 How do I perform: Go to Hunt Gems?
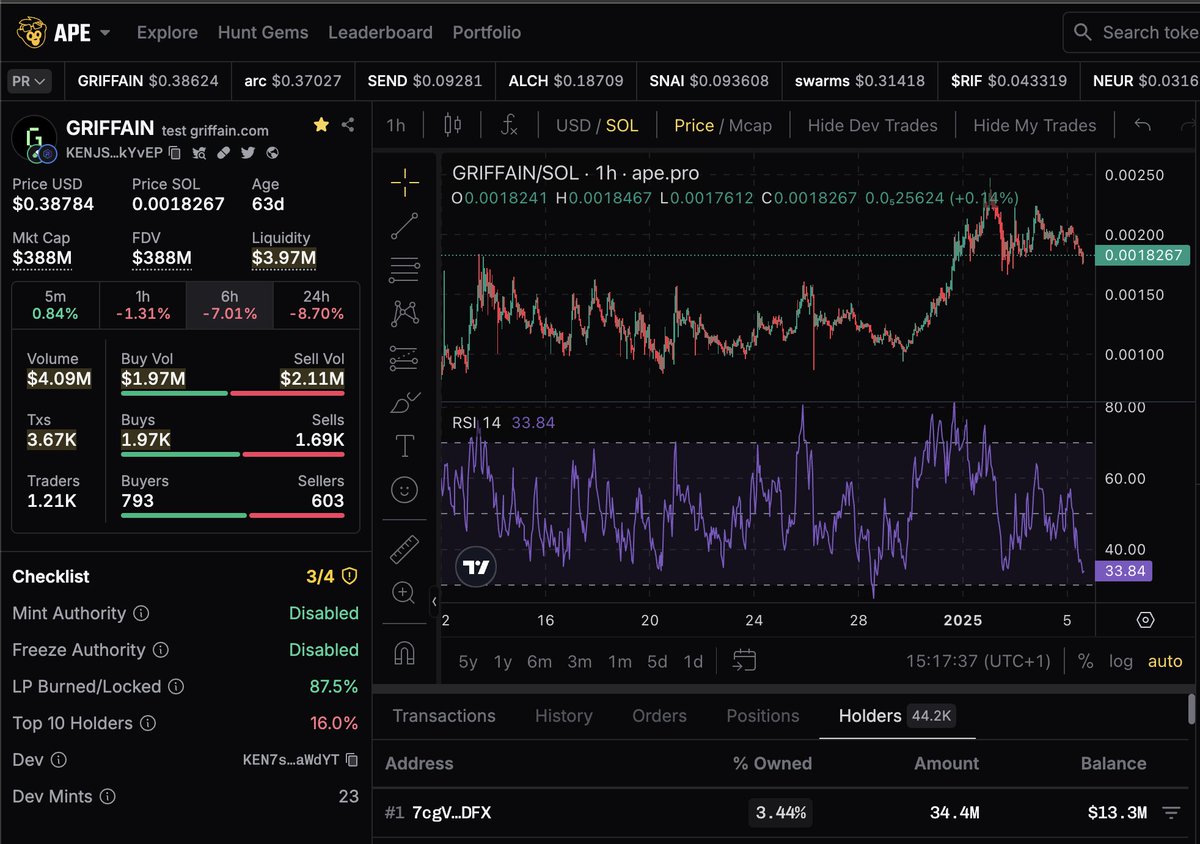coord(263,33)
